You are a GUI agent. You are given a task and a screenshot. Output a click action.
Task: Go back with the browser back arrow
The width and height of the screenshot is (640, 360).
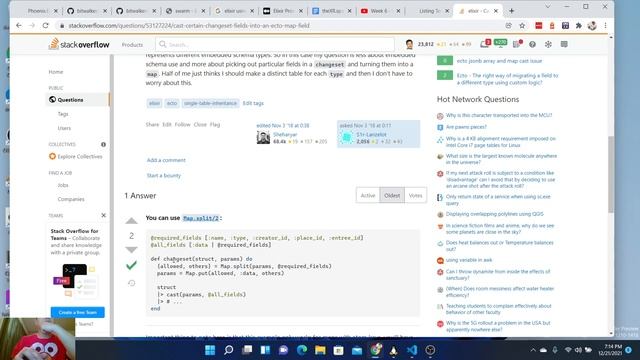[19, 25]
